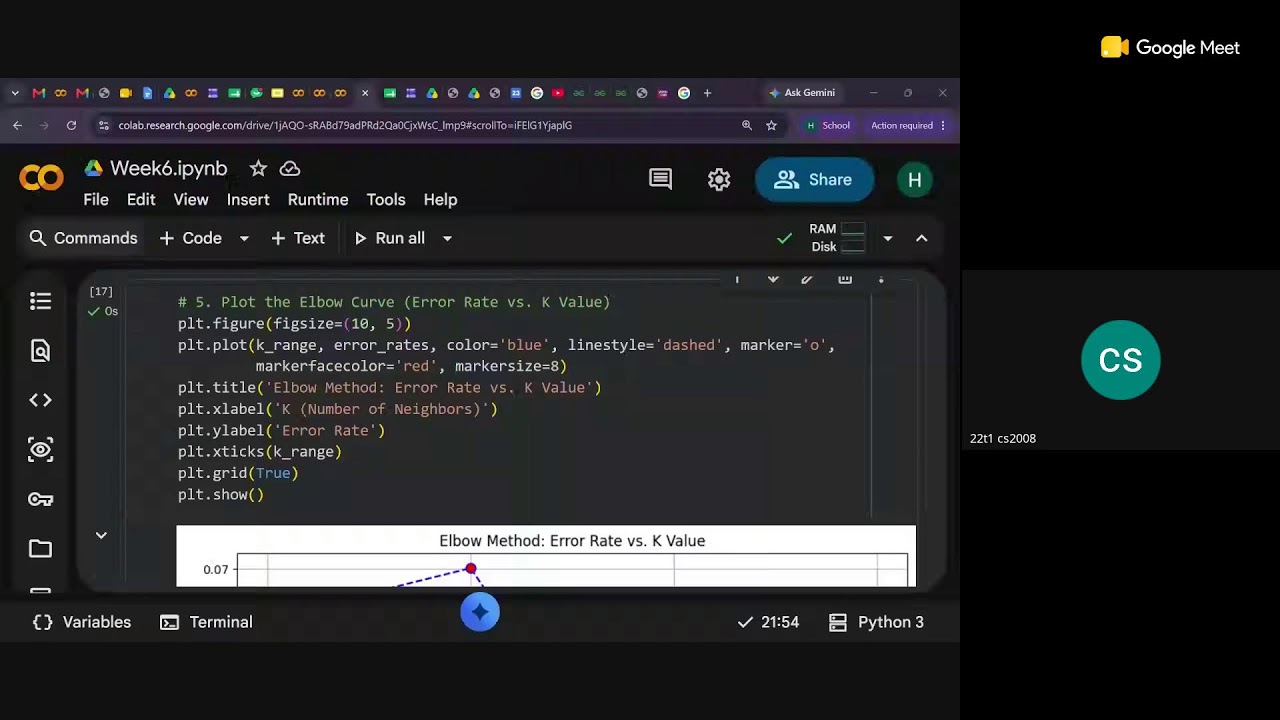Viewport: 1280px width, 720px height.
Task: Click the Google Meet logo
Action: coord(1170,47)
